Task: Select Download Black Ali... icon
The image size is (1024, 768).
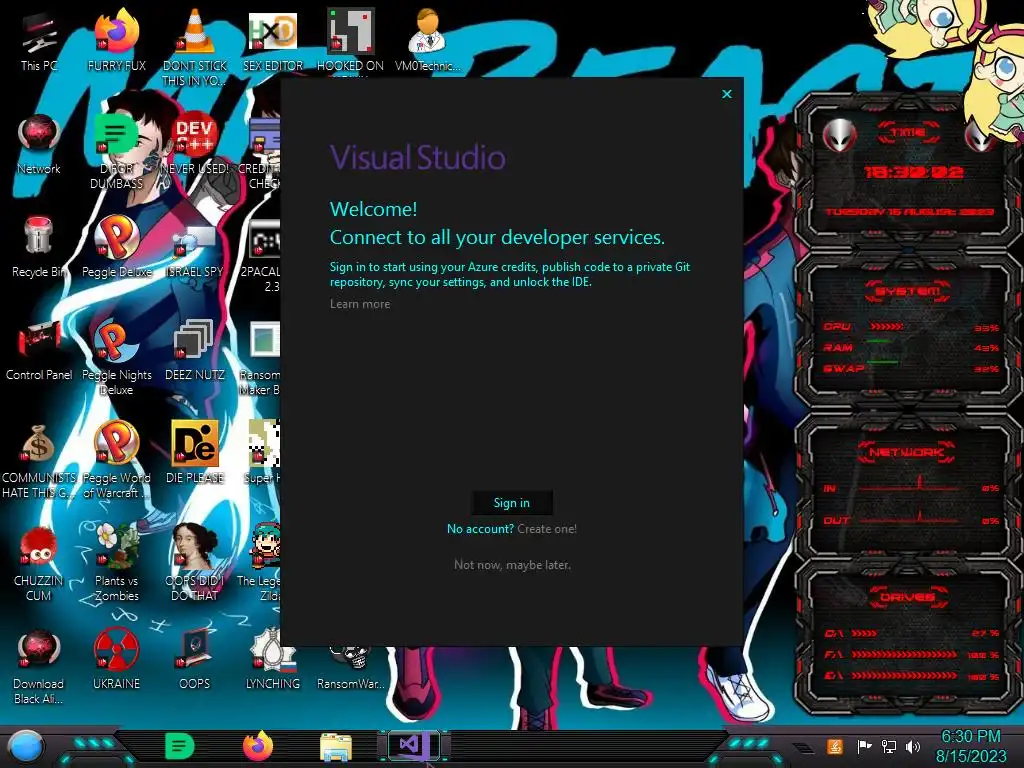Action: click(x=39, y=666)
